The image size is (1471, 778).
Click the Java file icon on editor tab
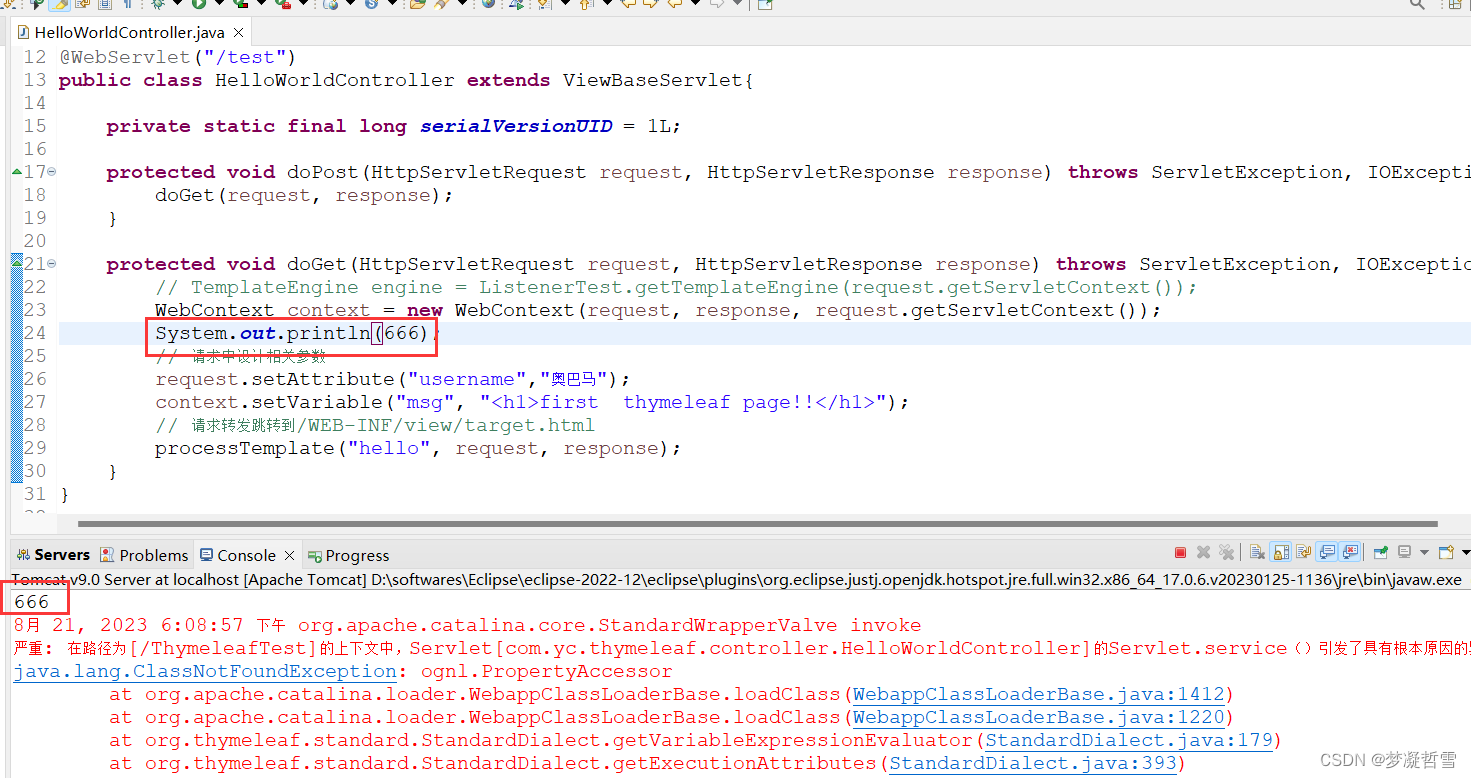coord(23,32)
